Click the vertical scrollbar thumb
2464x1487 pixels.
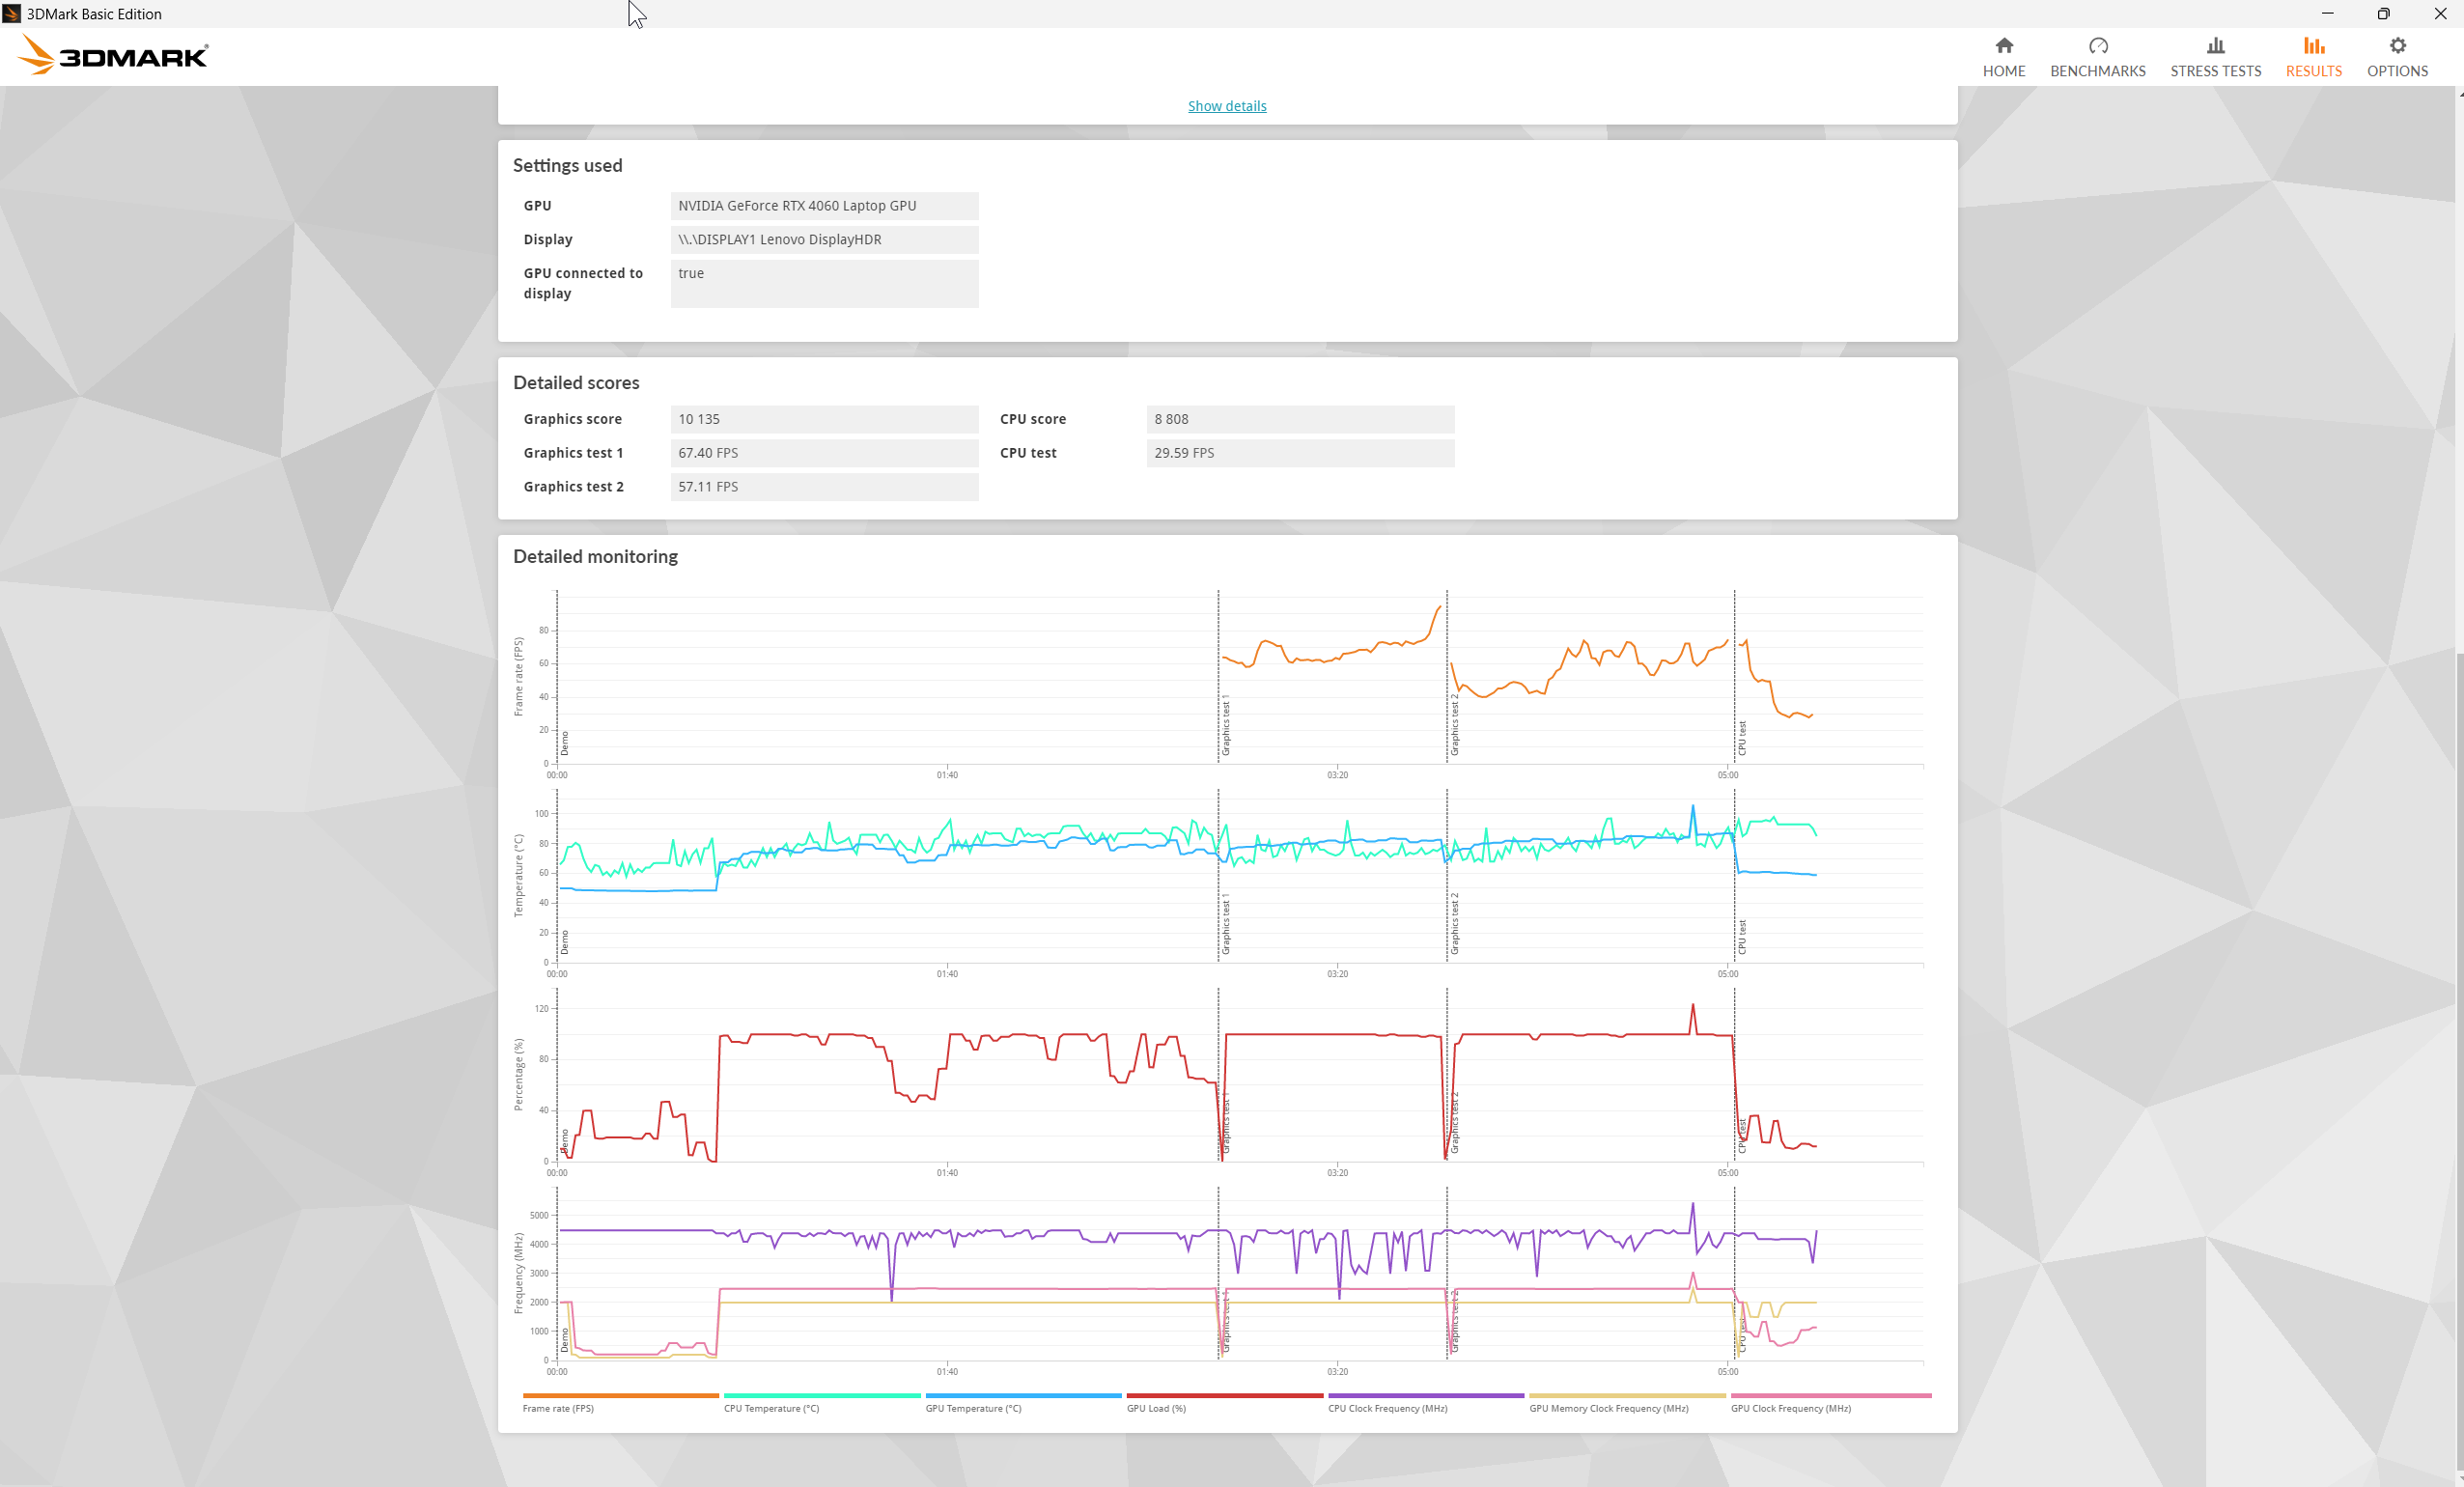2458,1060
